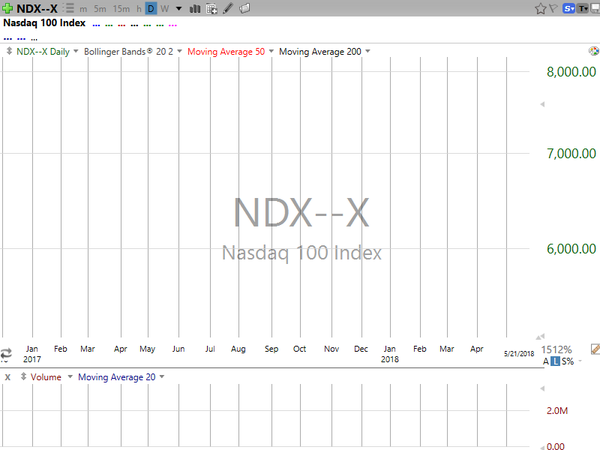Screen dimensions: 600x450
Task: Switch to the 15m timeframe
Action: tap(121, 8)
